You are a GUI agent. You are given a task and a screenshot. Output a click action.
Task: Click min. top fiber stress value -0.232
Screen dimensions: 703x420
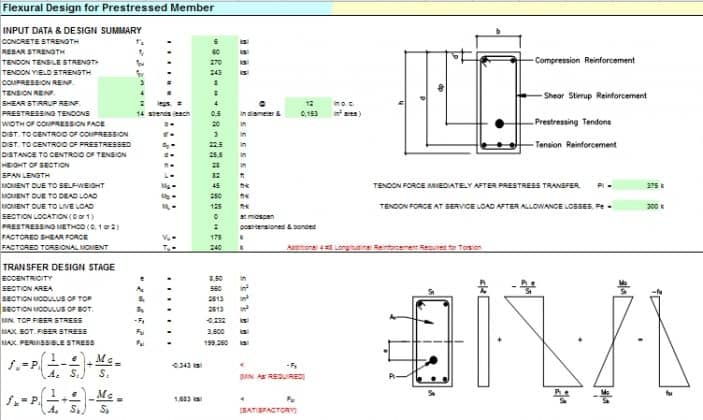tap(216, 320)
